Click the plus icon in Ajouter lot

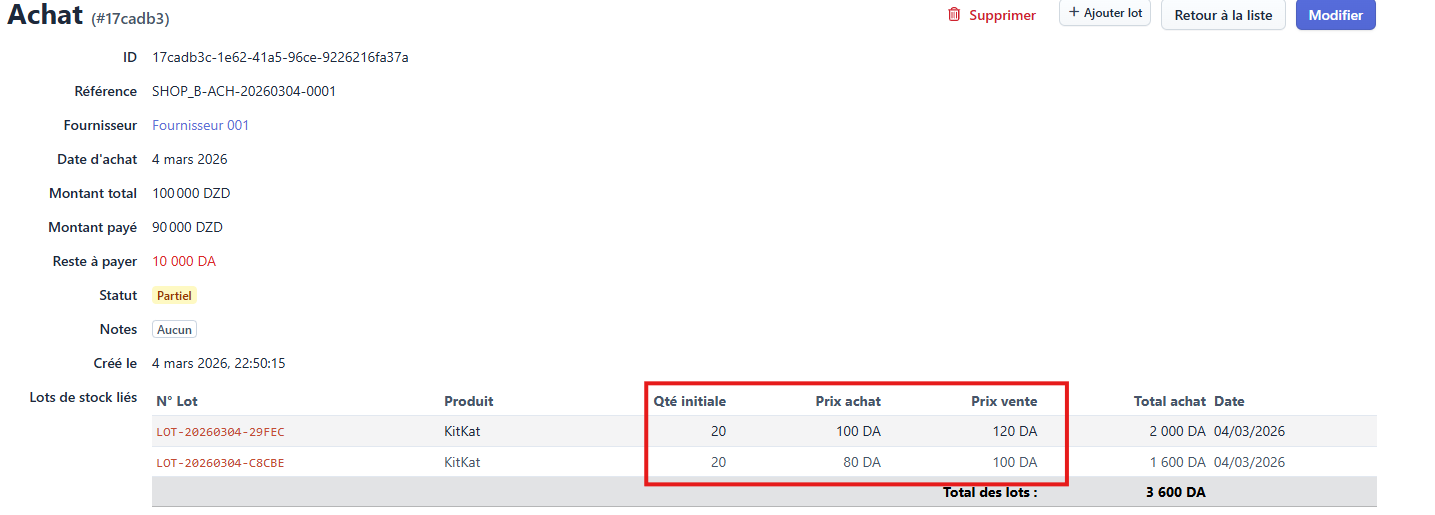point(1074,13)
